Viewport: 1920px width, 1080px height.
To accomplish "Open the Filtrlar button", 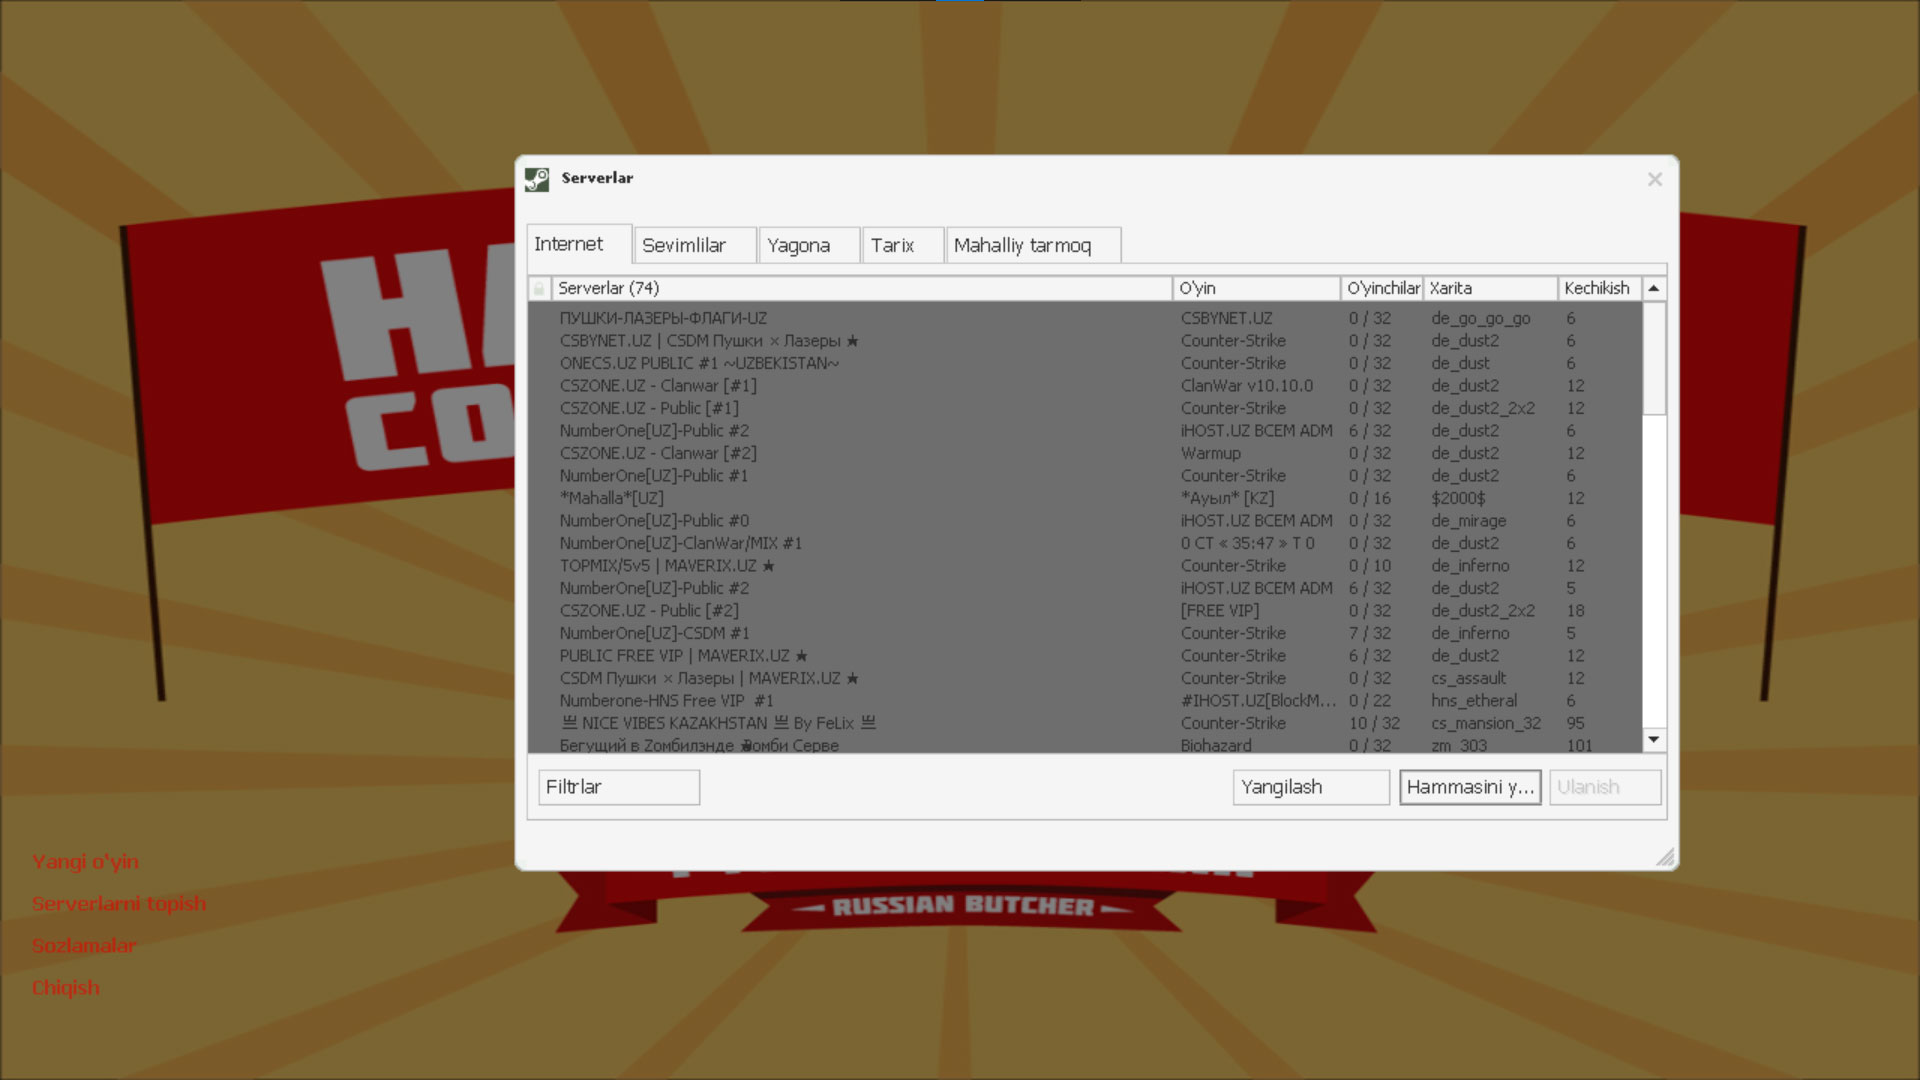I will (619, 787).
